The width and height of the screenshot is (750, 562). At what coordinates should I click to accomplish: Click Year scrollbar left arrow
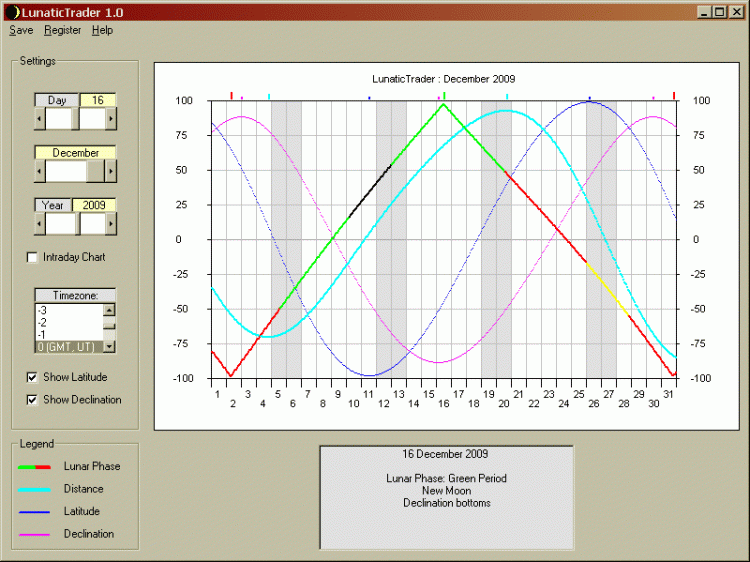(39, 224)
